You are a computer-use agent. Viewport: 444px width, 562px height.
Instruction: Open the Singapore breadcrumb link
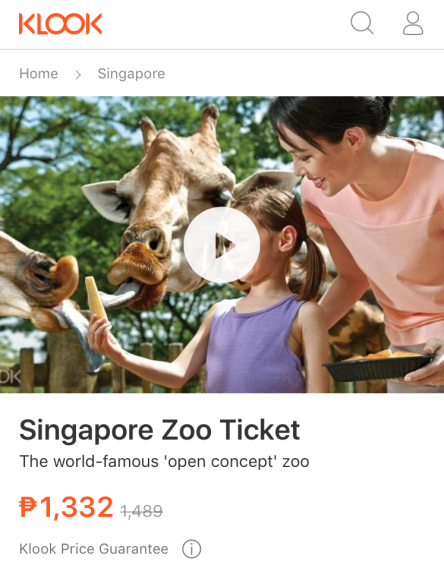[x=131, y=74]
